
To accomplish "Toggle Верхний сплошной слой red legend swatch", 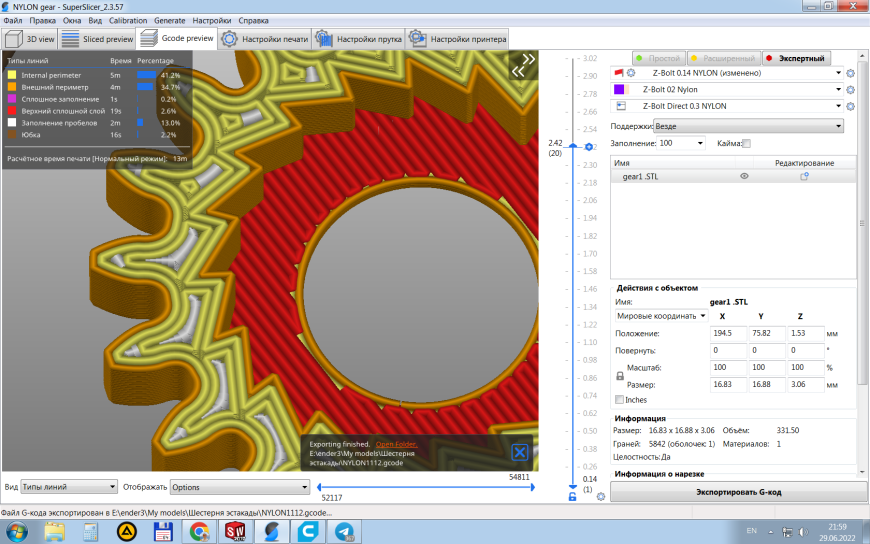I will tap(12, 111).
